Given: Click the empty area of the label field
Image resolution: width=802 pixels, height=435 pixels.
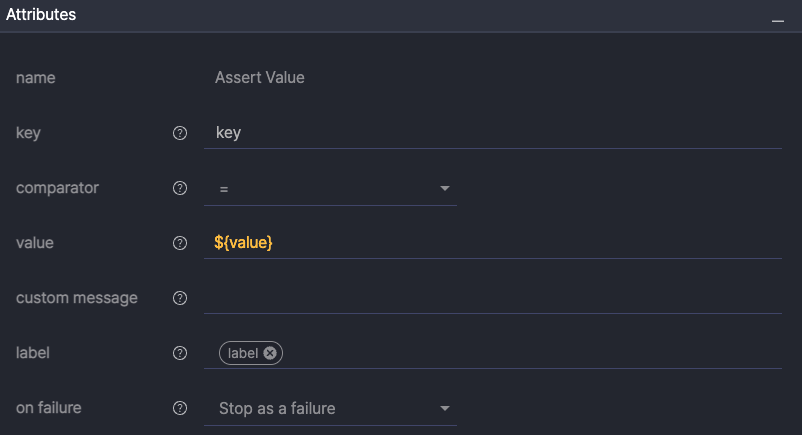Looking at the screenshot, I should pos(530,353).
